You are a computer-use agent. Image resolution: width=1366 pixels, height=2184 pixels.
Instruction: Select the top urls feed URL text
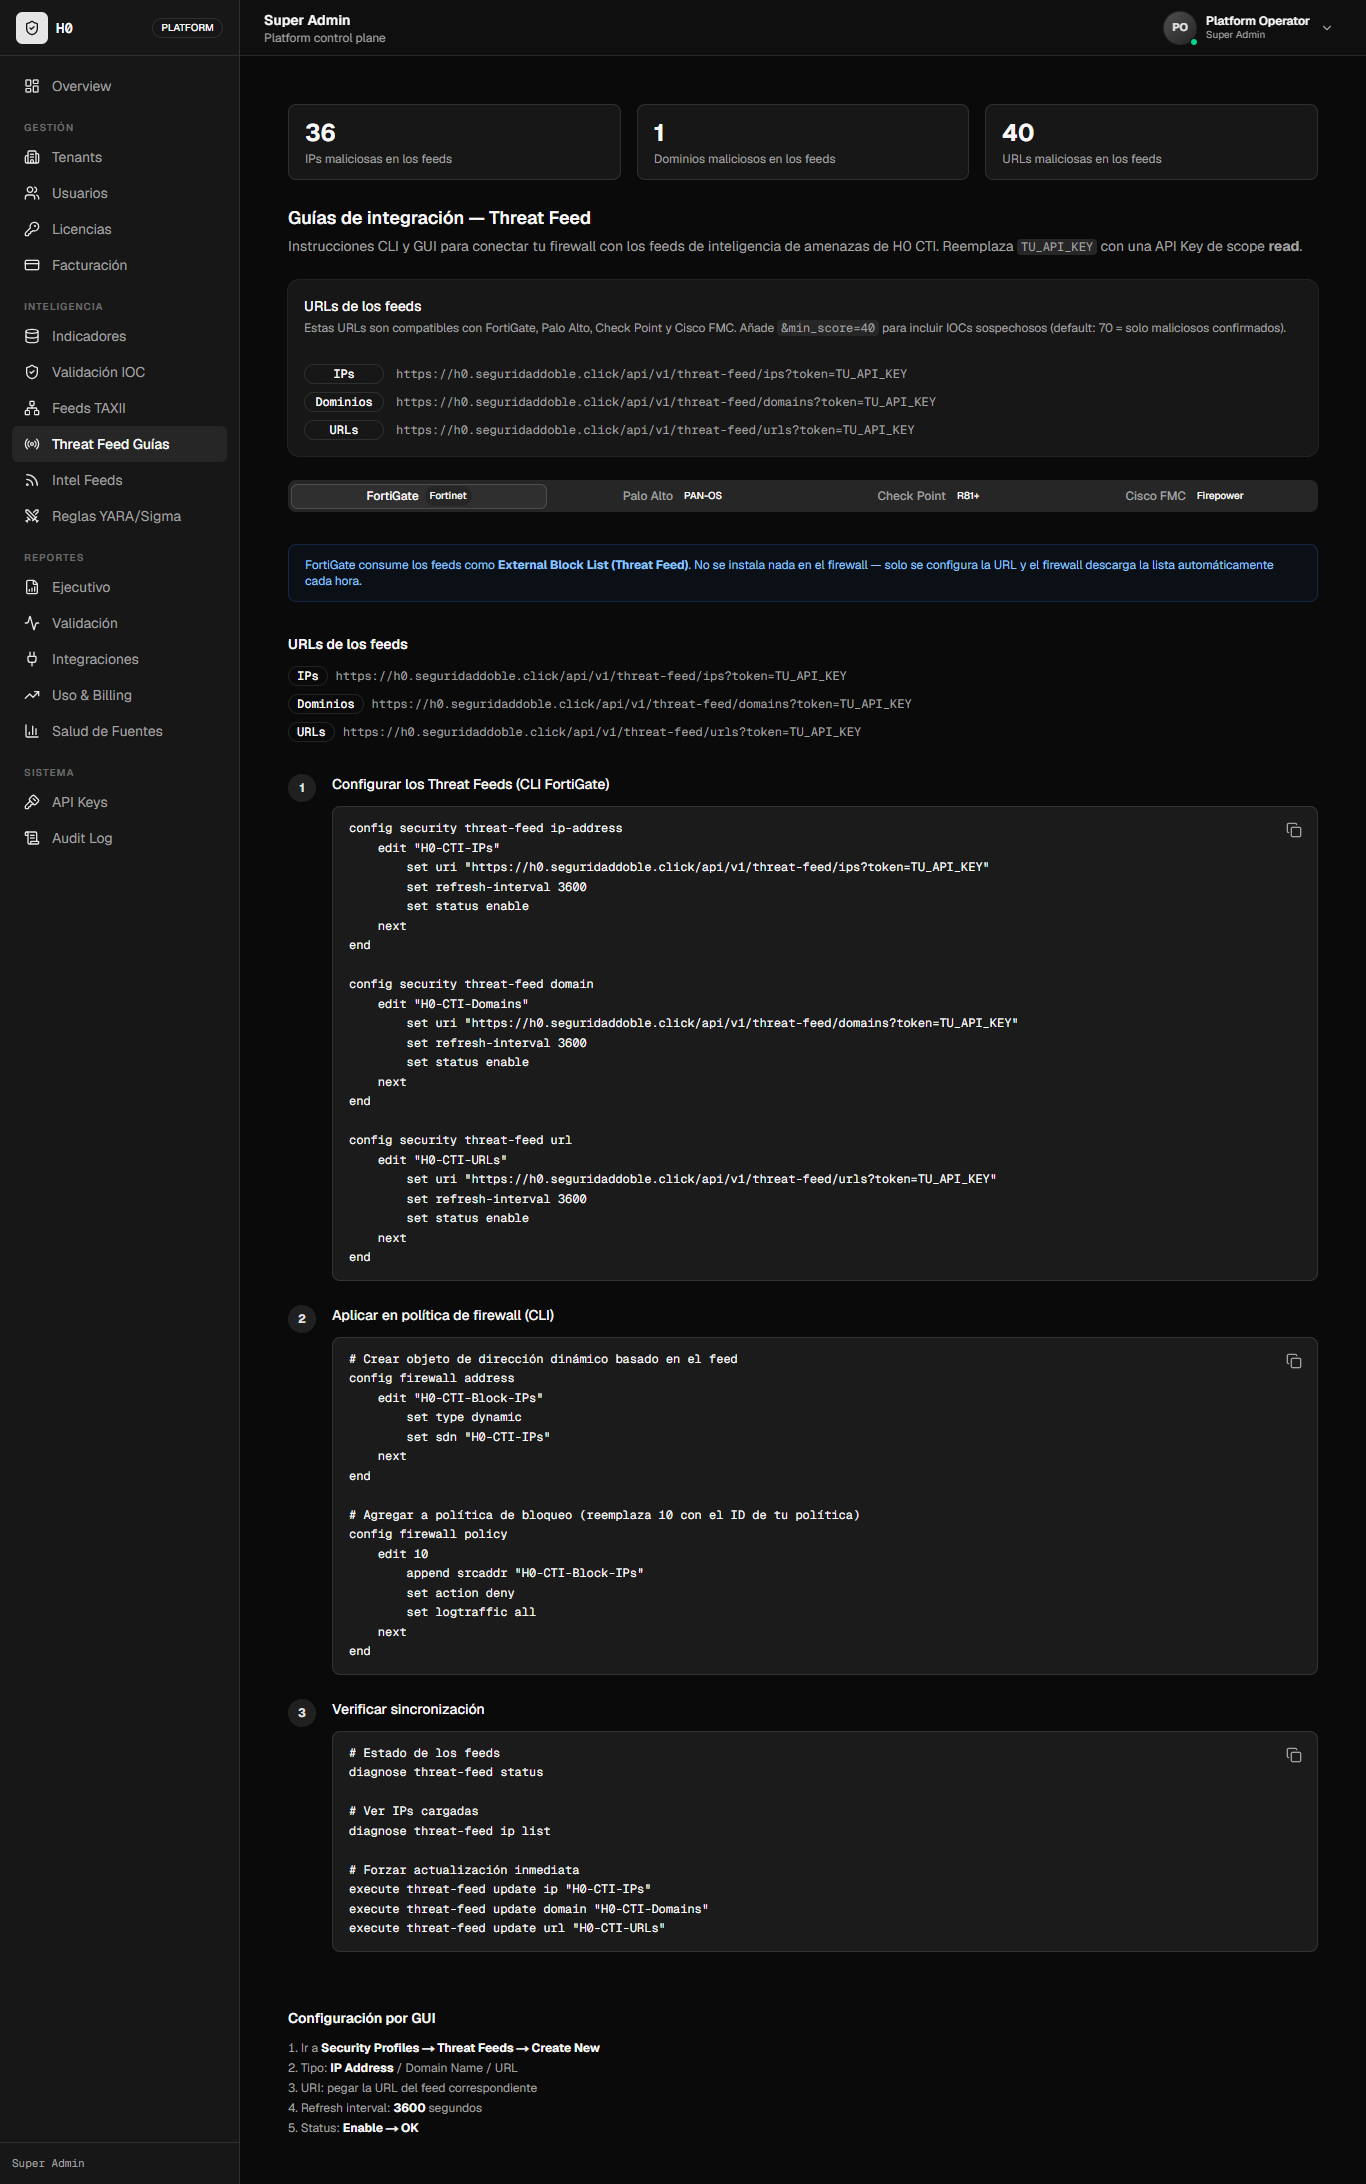coord(655,430)
